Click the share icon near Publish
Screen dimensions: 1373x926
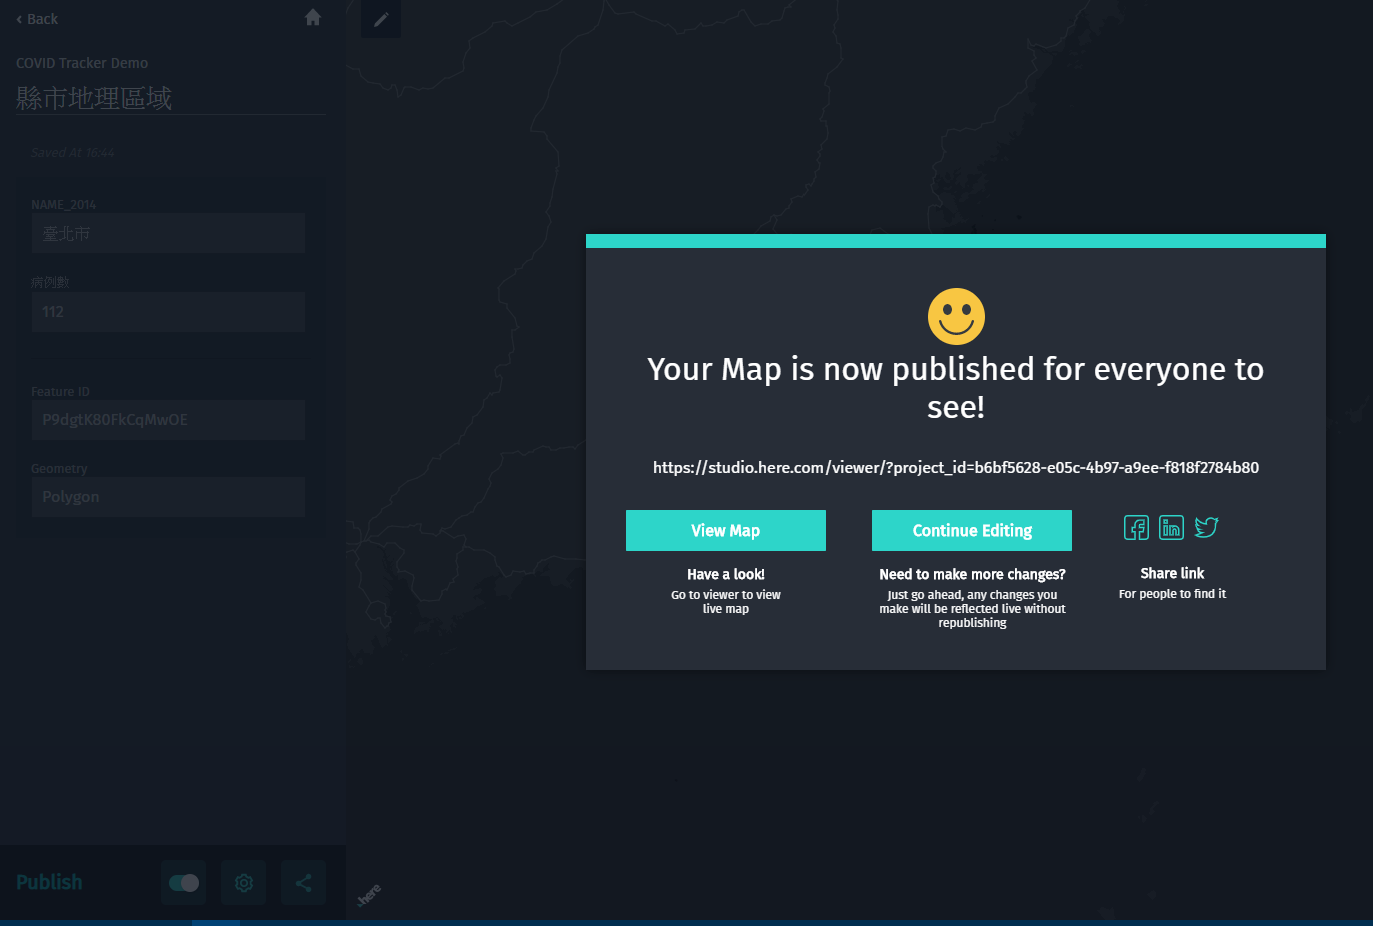303,883
